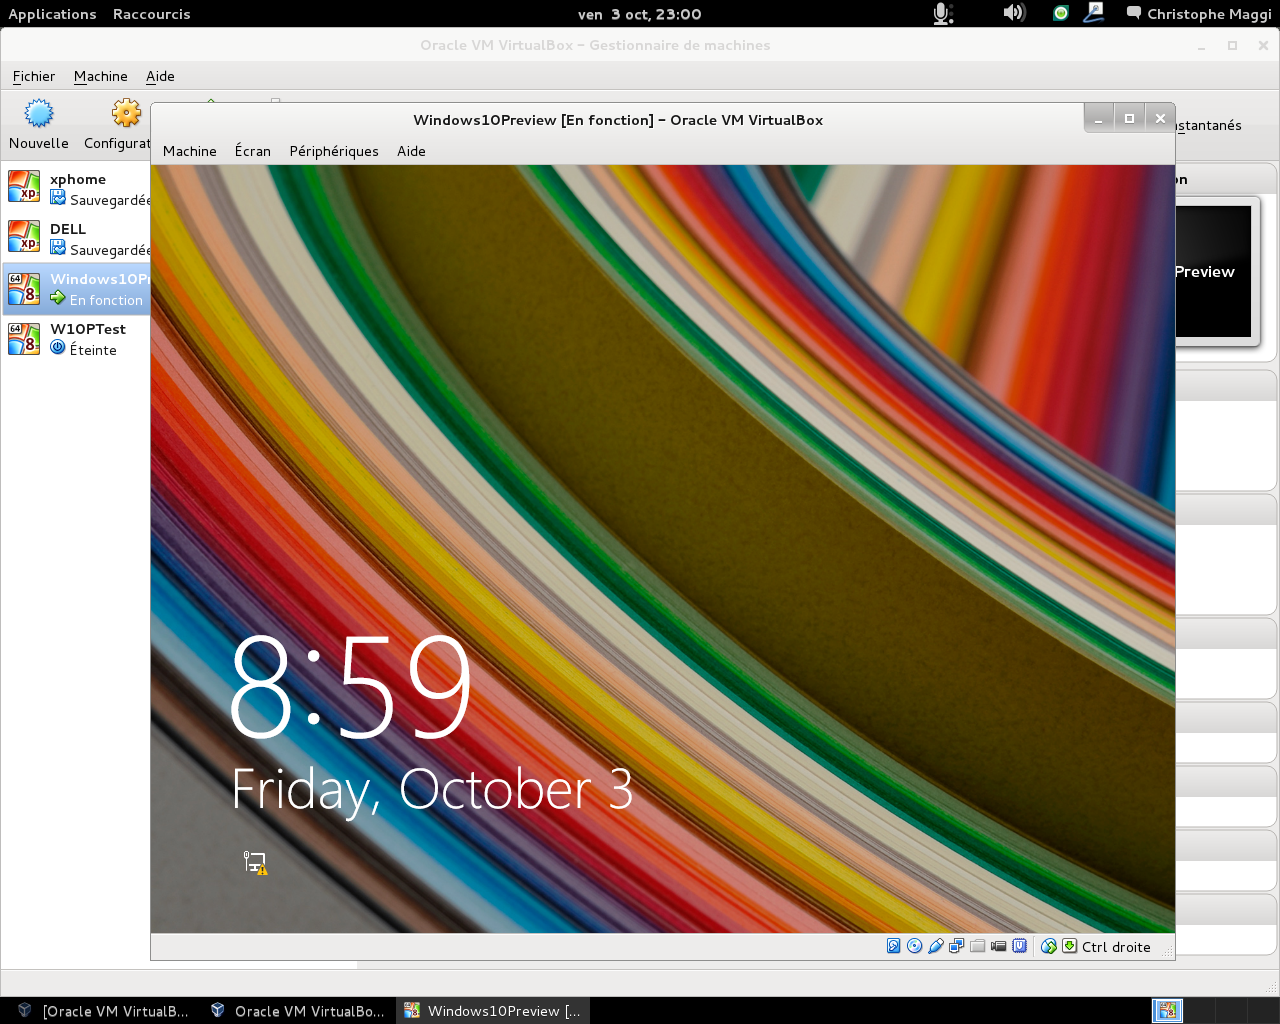Open Machine menu in VM window

tap(190, 151)
